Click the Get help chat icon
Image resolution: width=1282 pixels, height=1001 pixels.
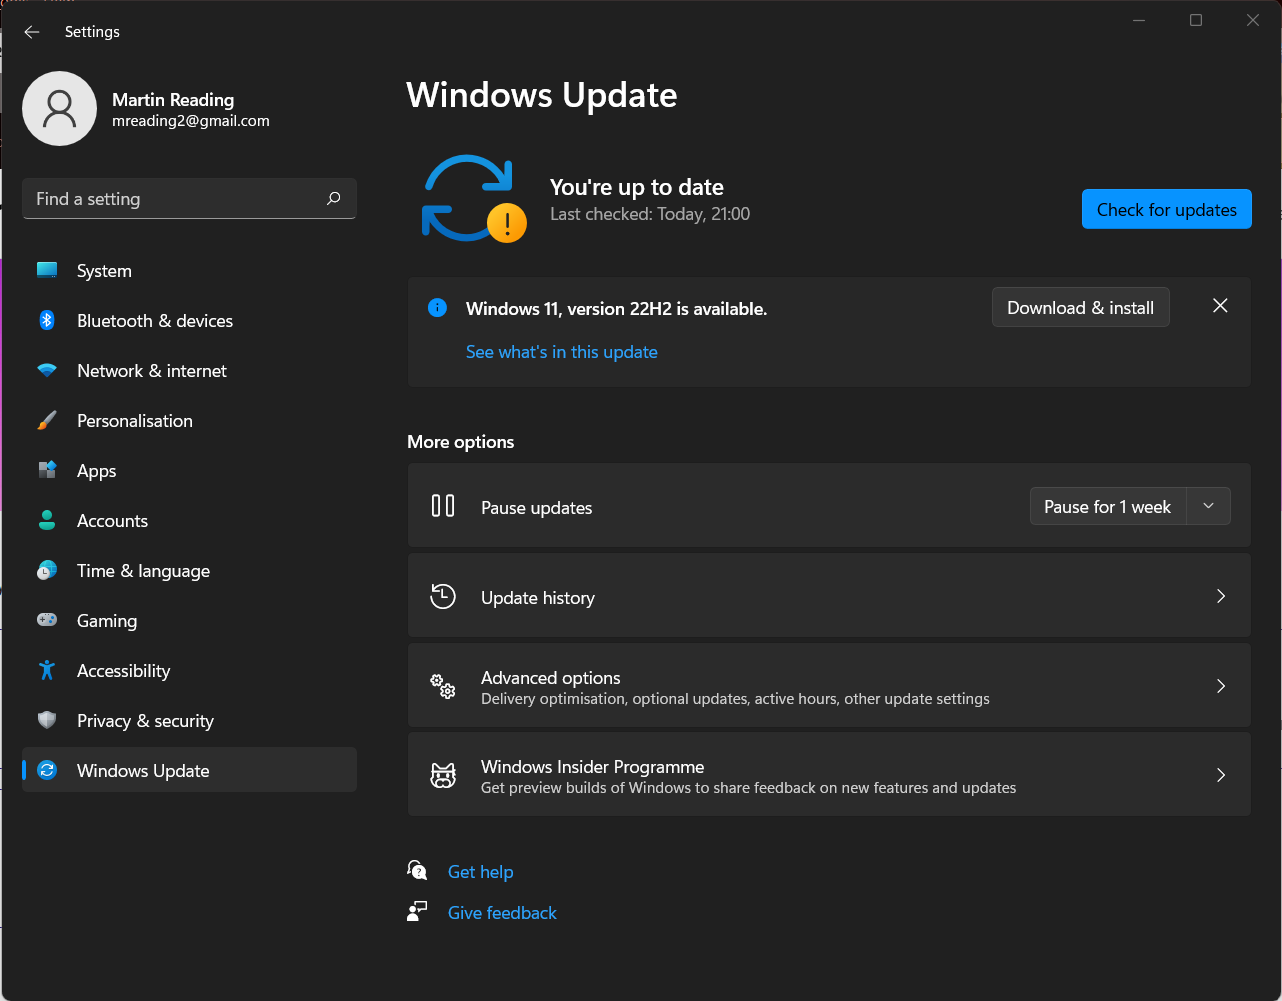point(417,871)
